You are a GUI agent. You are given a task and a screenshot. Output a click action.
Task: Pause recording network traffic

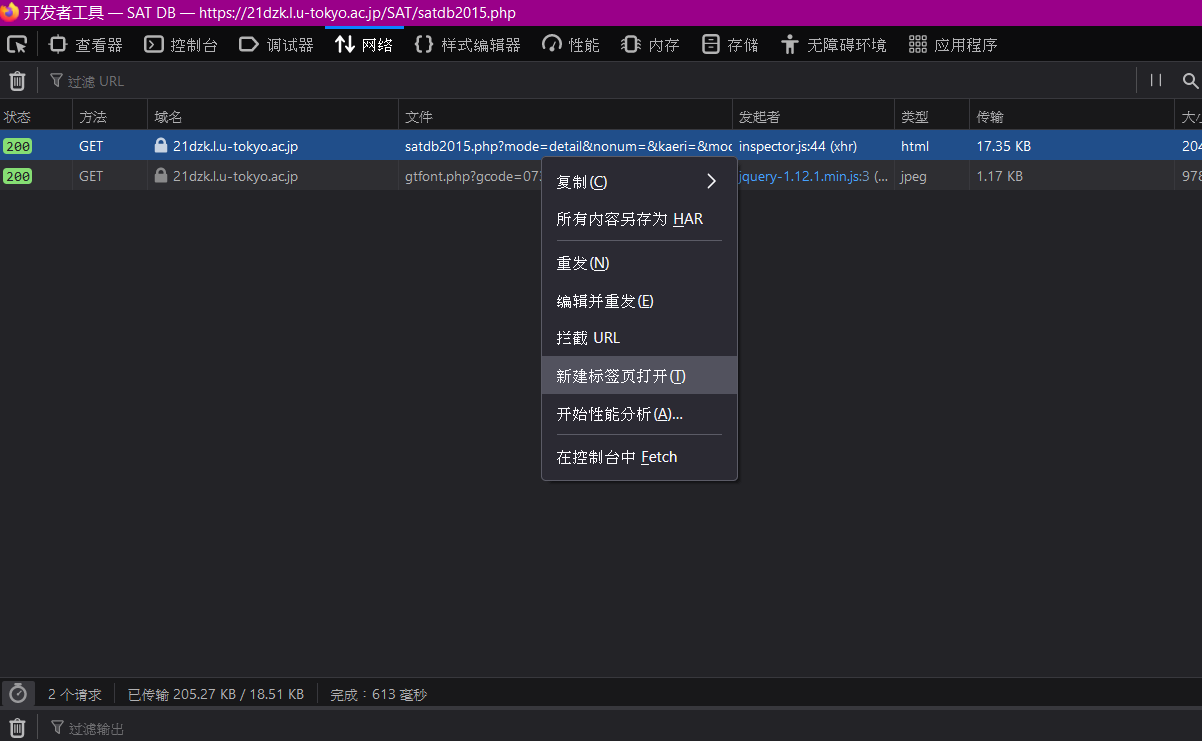tap(1155, 80)
